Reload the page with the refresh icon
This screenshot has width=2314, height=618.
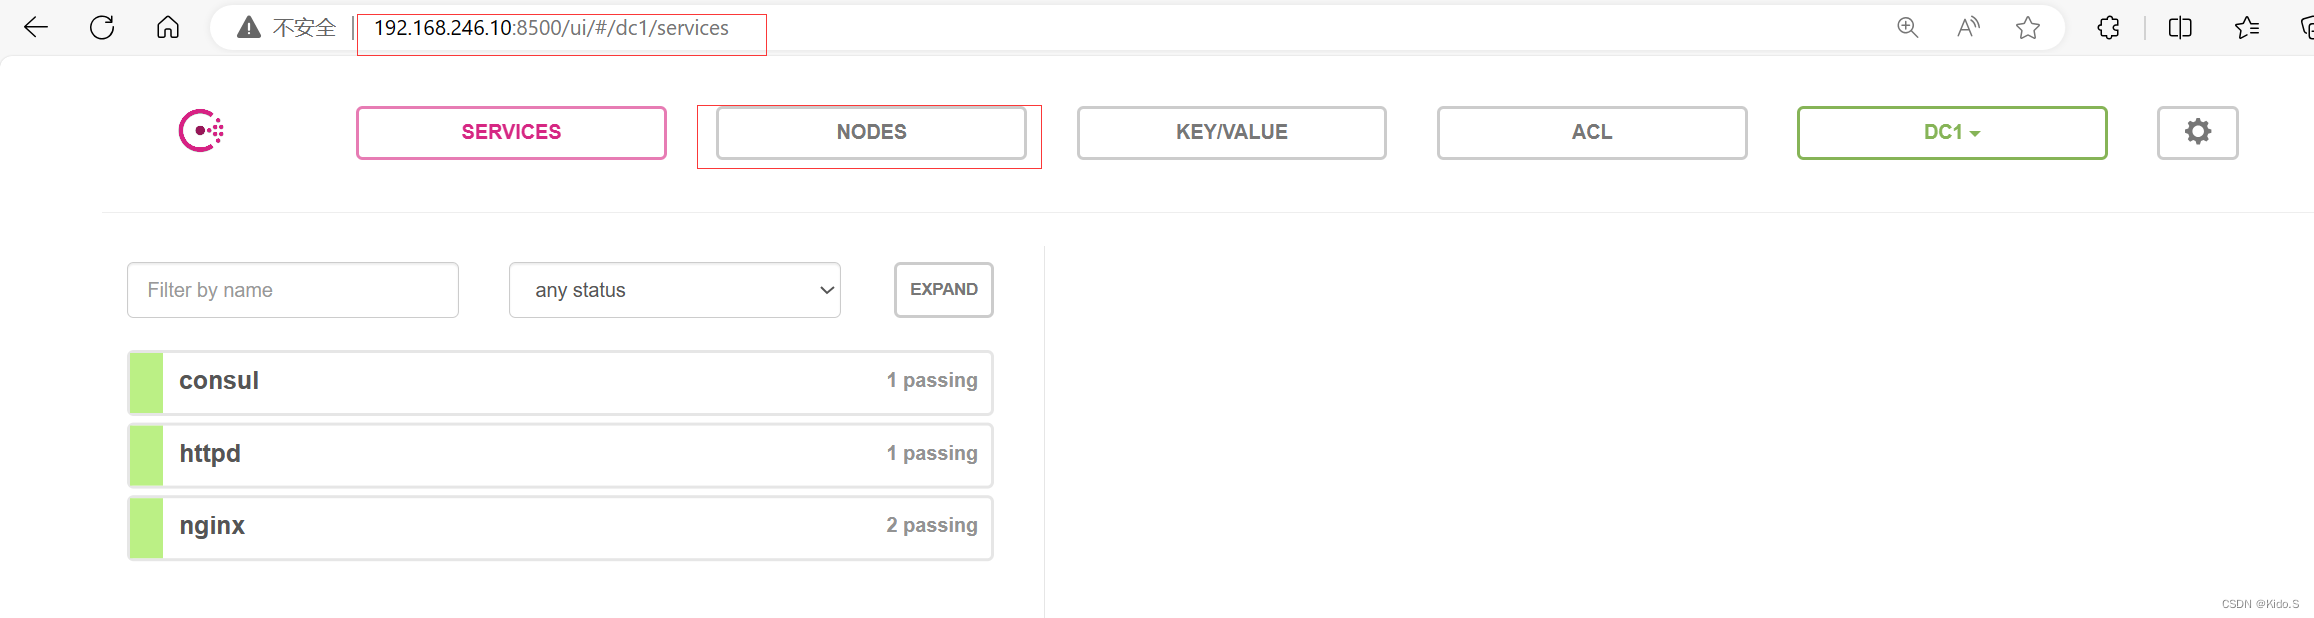pos(102,28)
